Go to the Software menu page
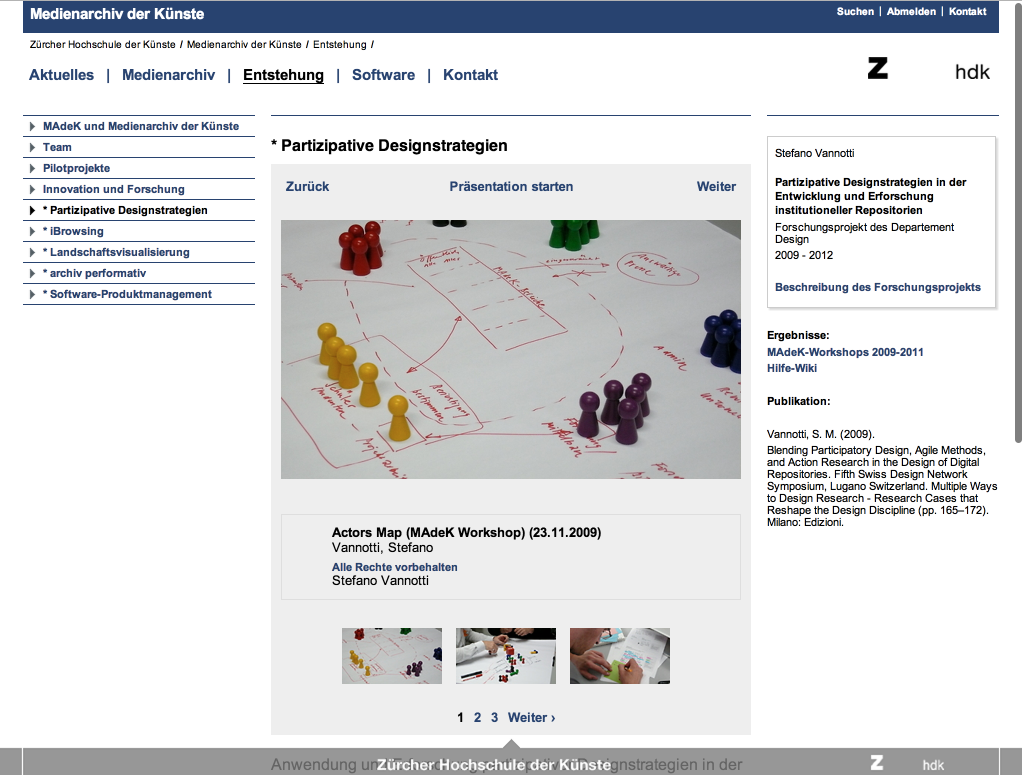Image resolution: width=1022 pixels, height=775 pixels. (x=383, y=75)
